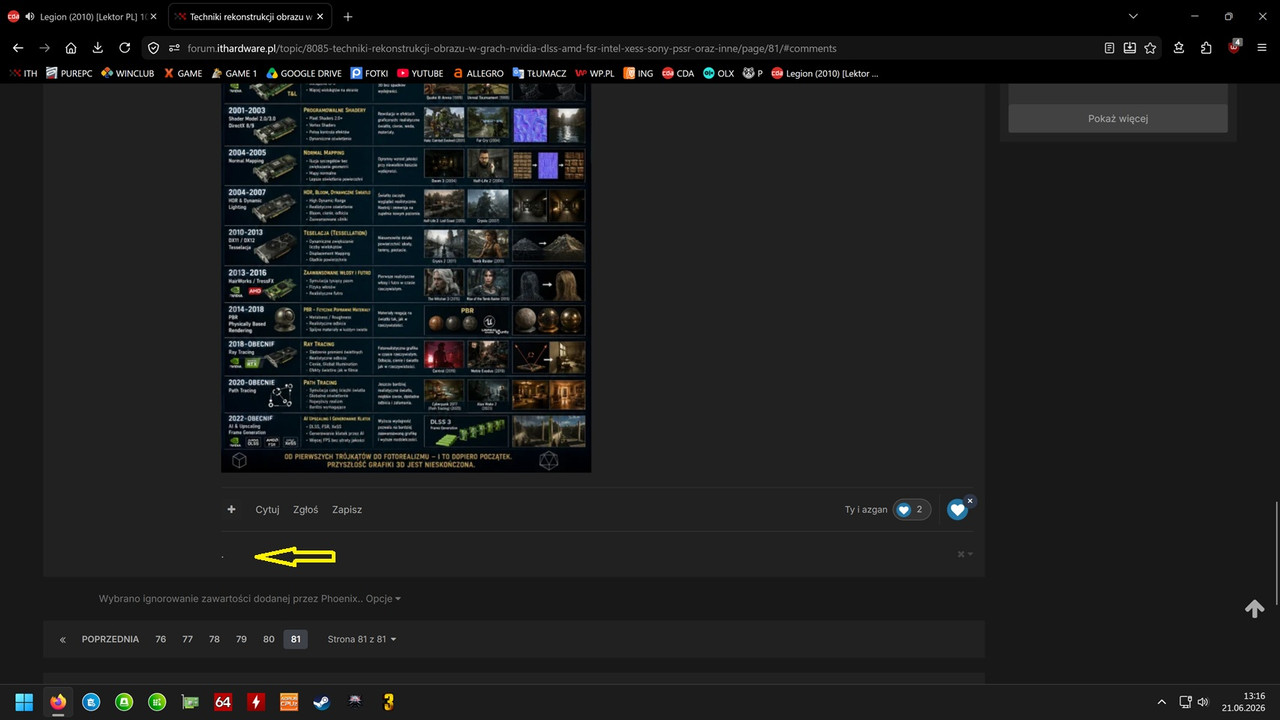1280x720 pixels.
Task: Open Firefox from the taskbar
Action: pos(57,702)
